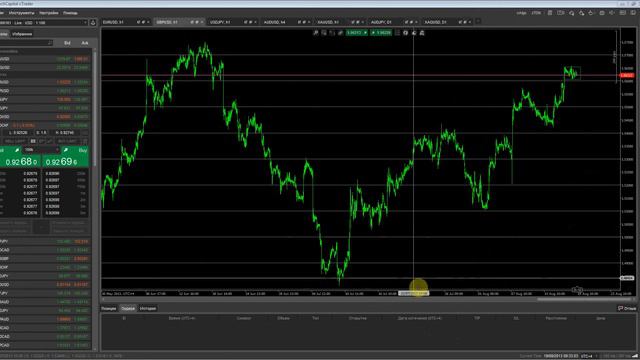Close the USDJPY H1 chart tab

[x=255, y=22]
